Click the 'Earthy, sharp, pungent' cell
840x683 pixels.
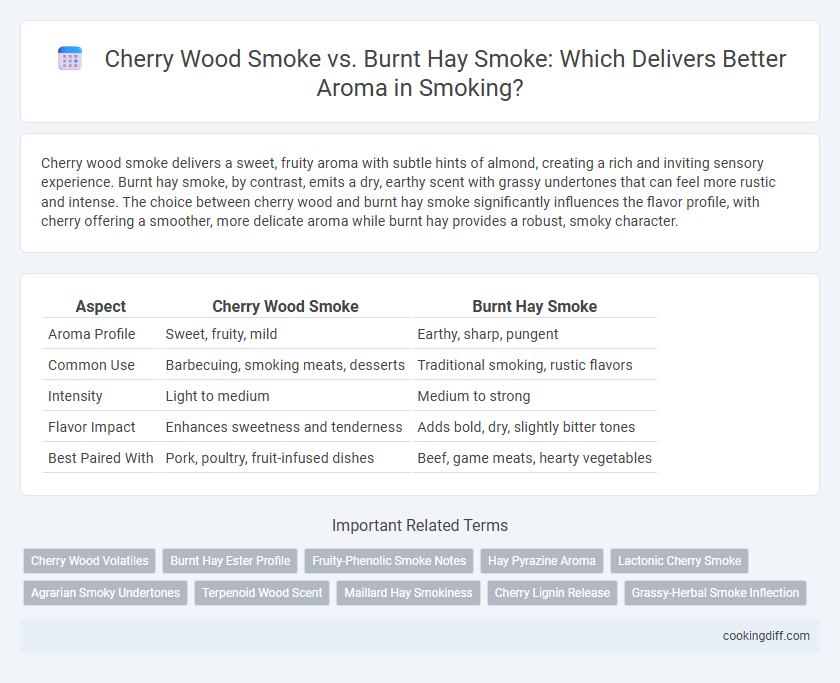pyautogui.click(x=534, y=334)
